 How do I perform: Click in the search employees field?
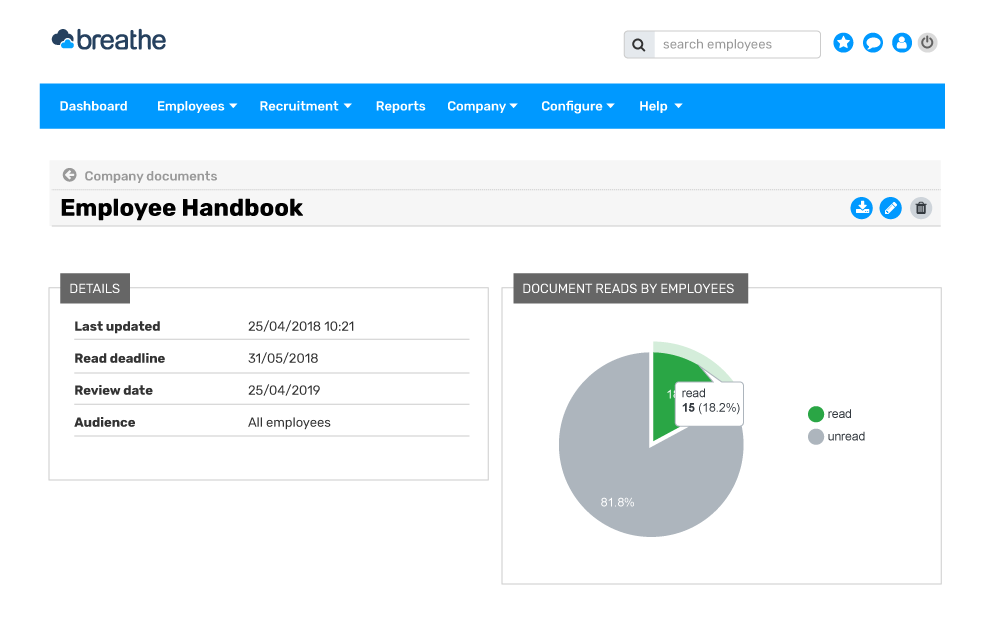click(736, 45)
